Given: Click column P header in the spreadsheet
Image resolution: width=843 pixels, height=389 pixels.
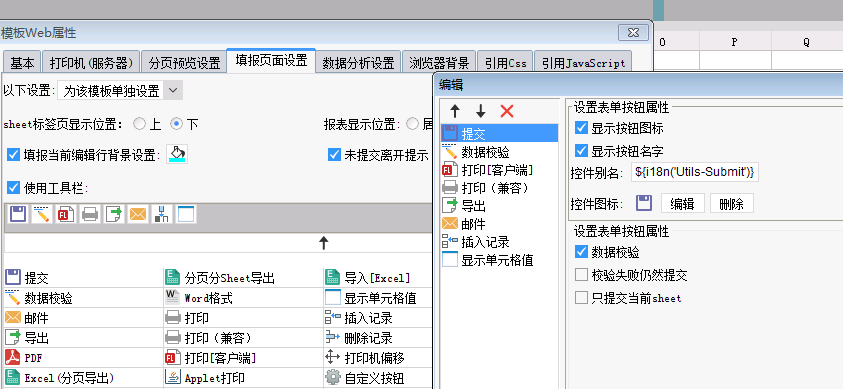Looking at the screenshot, I should click(x=735, y=42).
